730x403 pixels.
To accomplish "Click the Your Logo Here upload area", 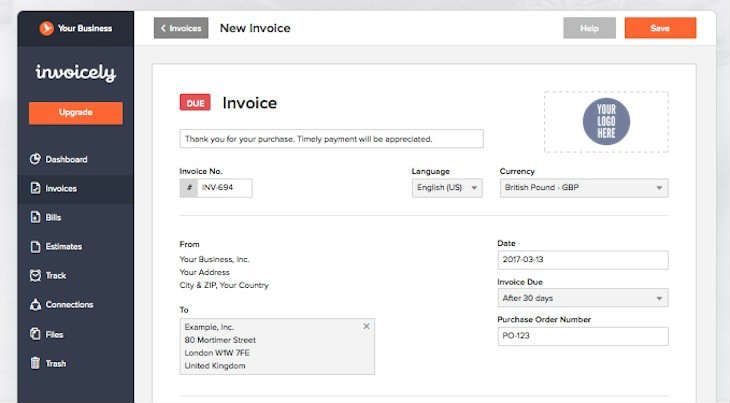I will tap(606, 122).
